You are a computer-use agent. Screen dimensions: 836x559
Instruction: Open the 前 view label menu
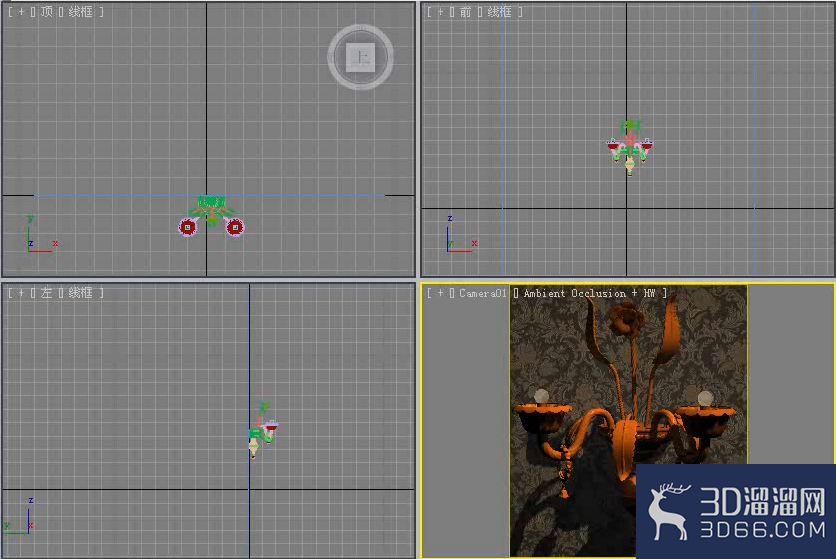coord(465,12)
